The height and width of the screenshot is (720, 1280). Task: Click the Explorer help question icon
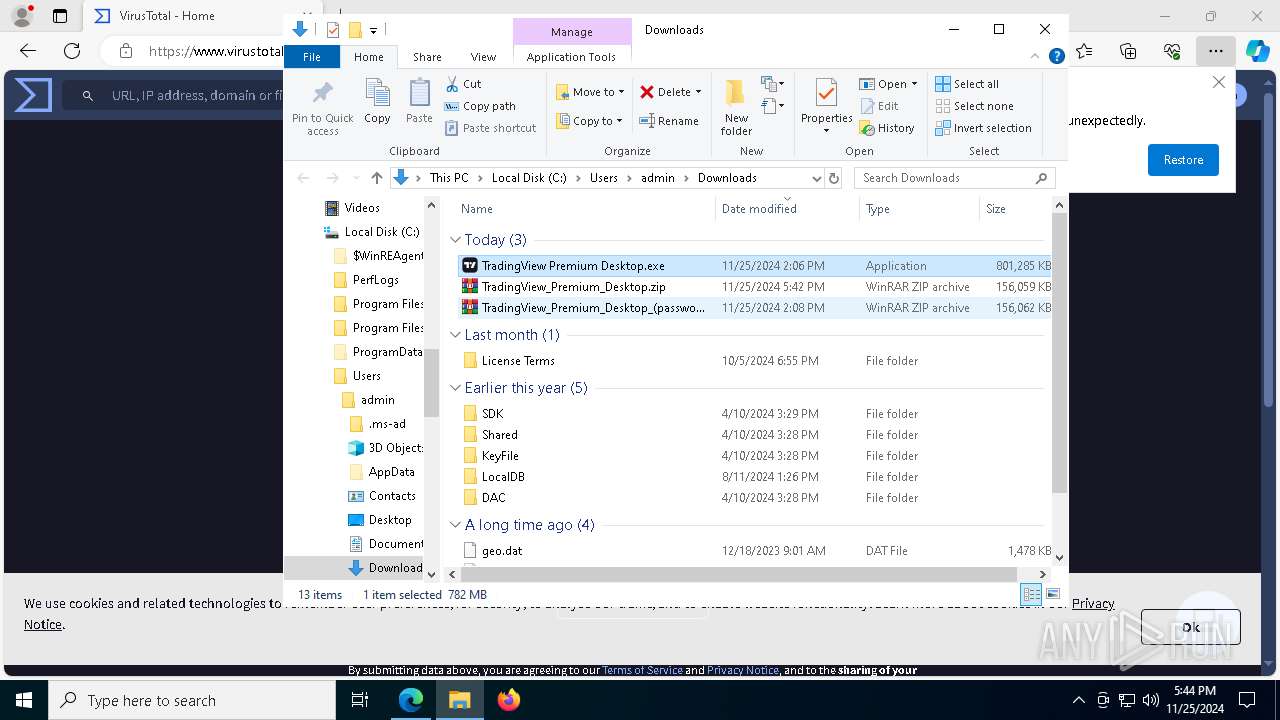tap(1056, 57)
